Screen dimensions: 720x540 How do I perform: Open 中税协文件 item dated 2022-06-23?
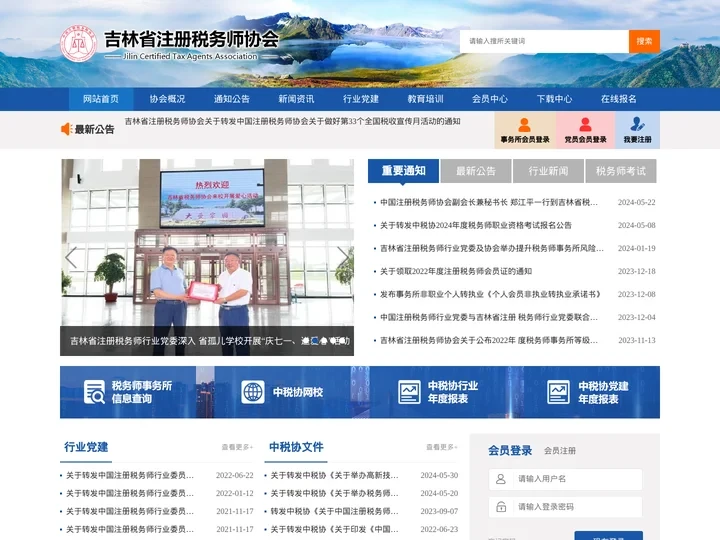334,529
